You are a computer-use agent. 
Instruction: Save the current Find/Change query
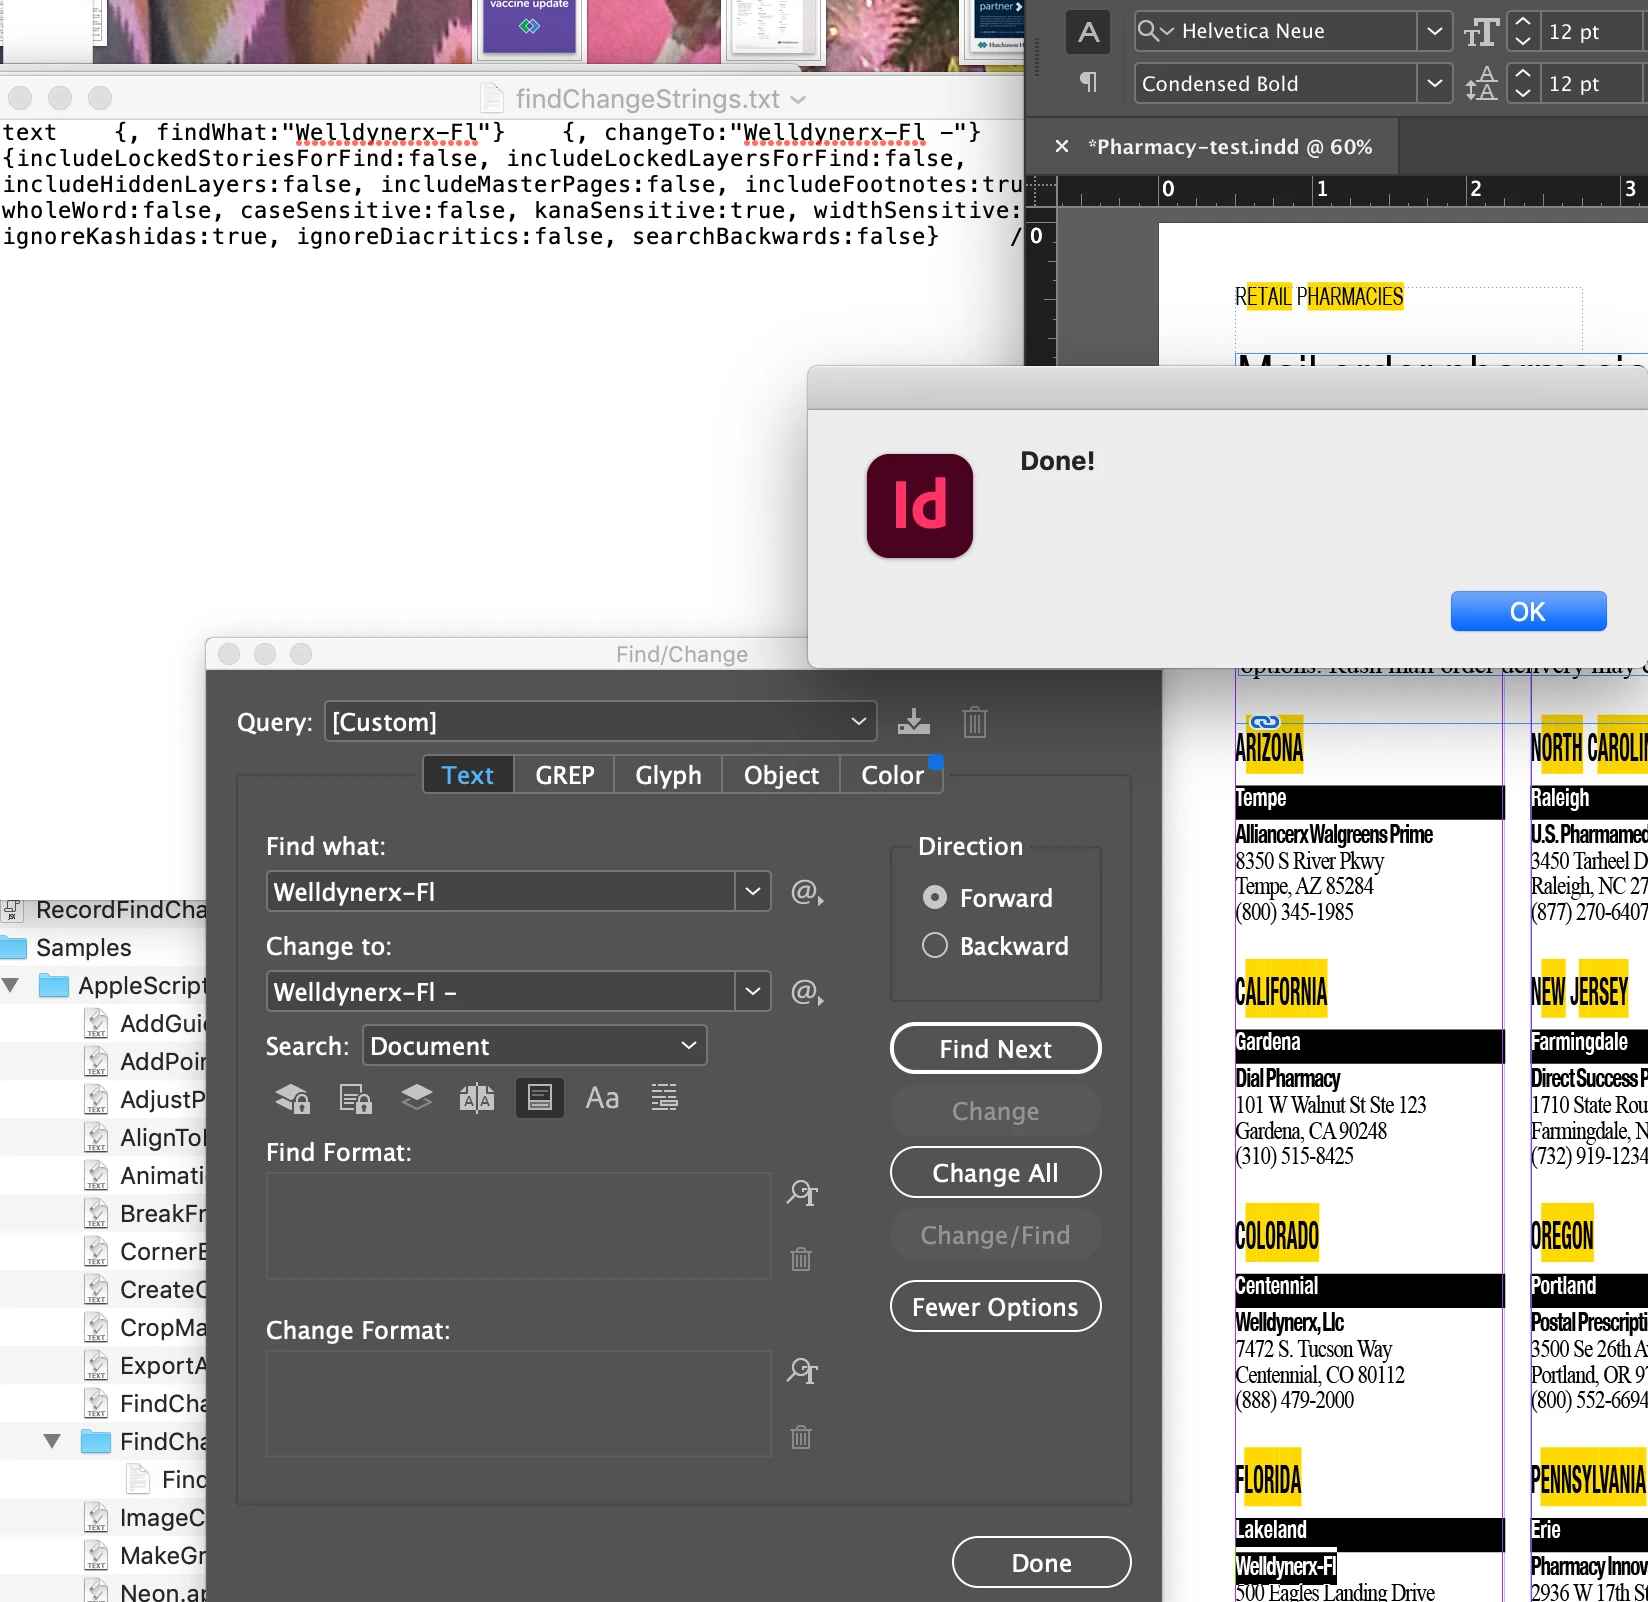913,722
